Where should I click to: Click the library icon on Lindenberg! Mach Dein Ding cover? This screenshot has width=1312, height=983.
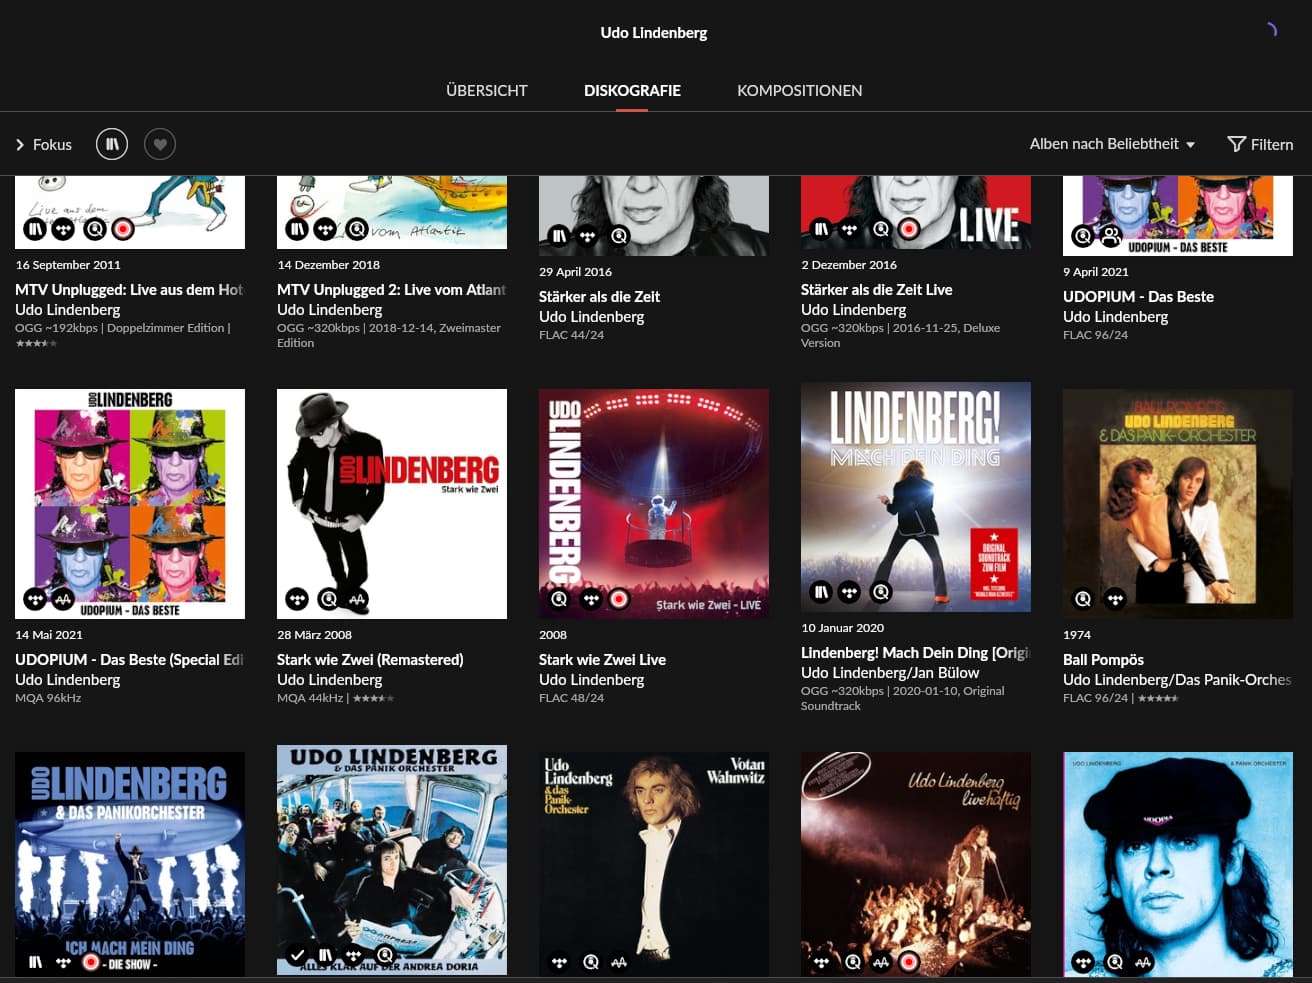(x=821, y=592)
